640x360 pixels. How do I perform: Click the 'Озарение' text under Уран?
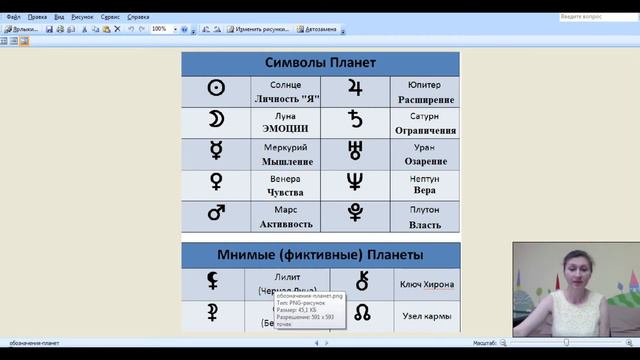pos(426,162)
